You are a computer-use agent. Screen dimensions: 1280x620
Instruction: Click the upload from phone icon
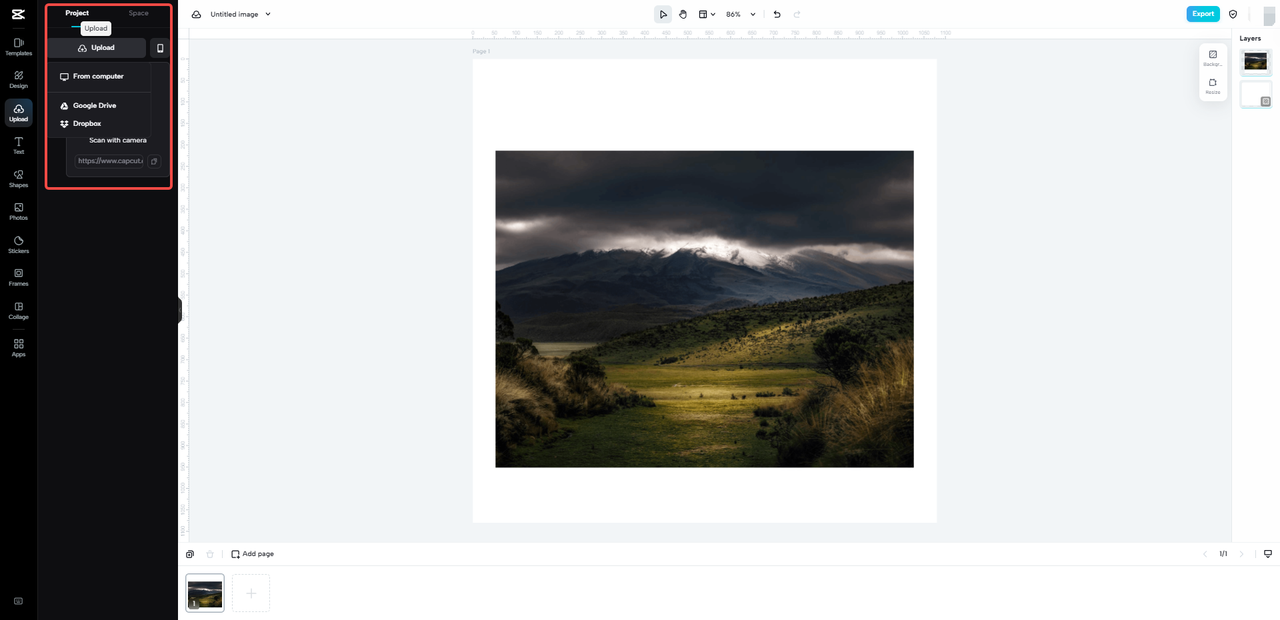coord(160,48)
